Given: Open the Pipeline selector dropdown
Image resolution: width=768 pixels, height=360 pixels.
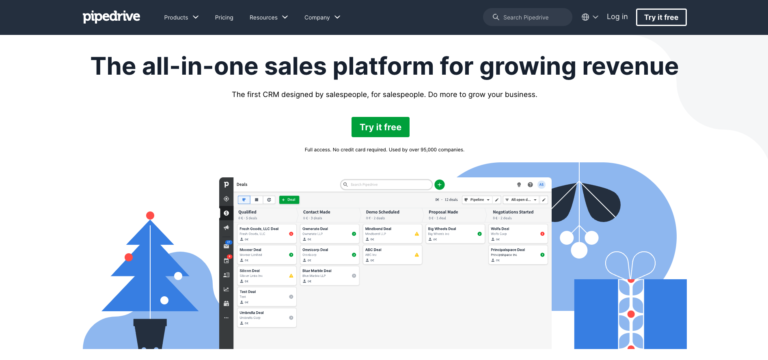Looking at the screenshot, I should pos(477,200).
